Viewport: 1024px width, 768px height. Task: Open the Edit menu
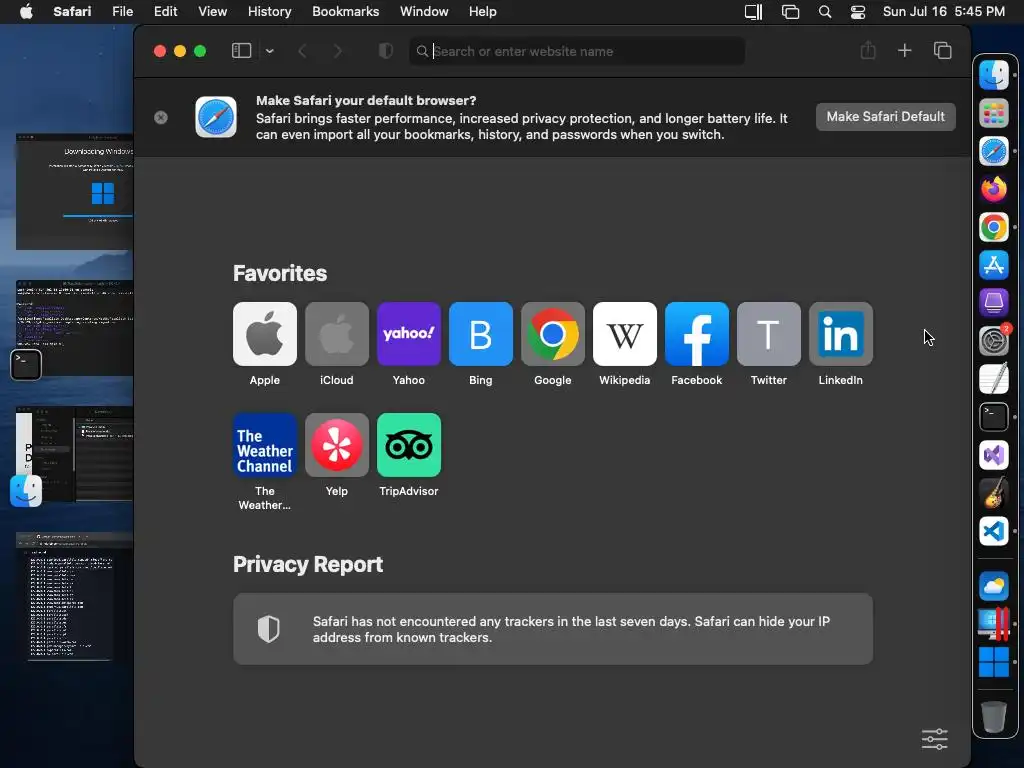tap(165, 12)
